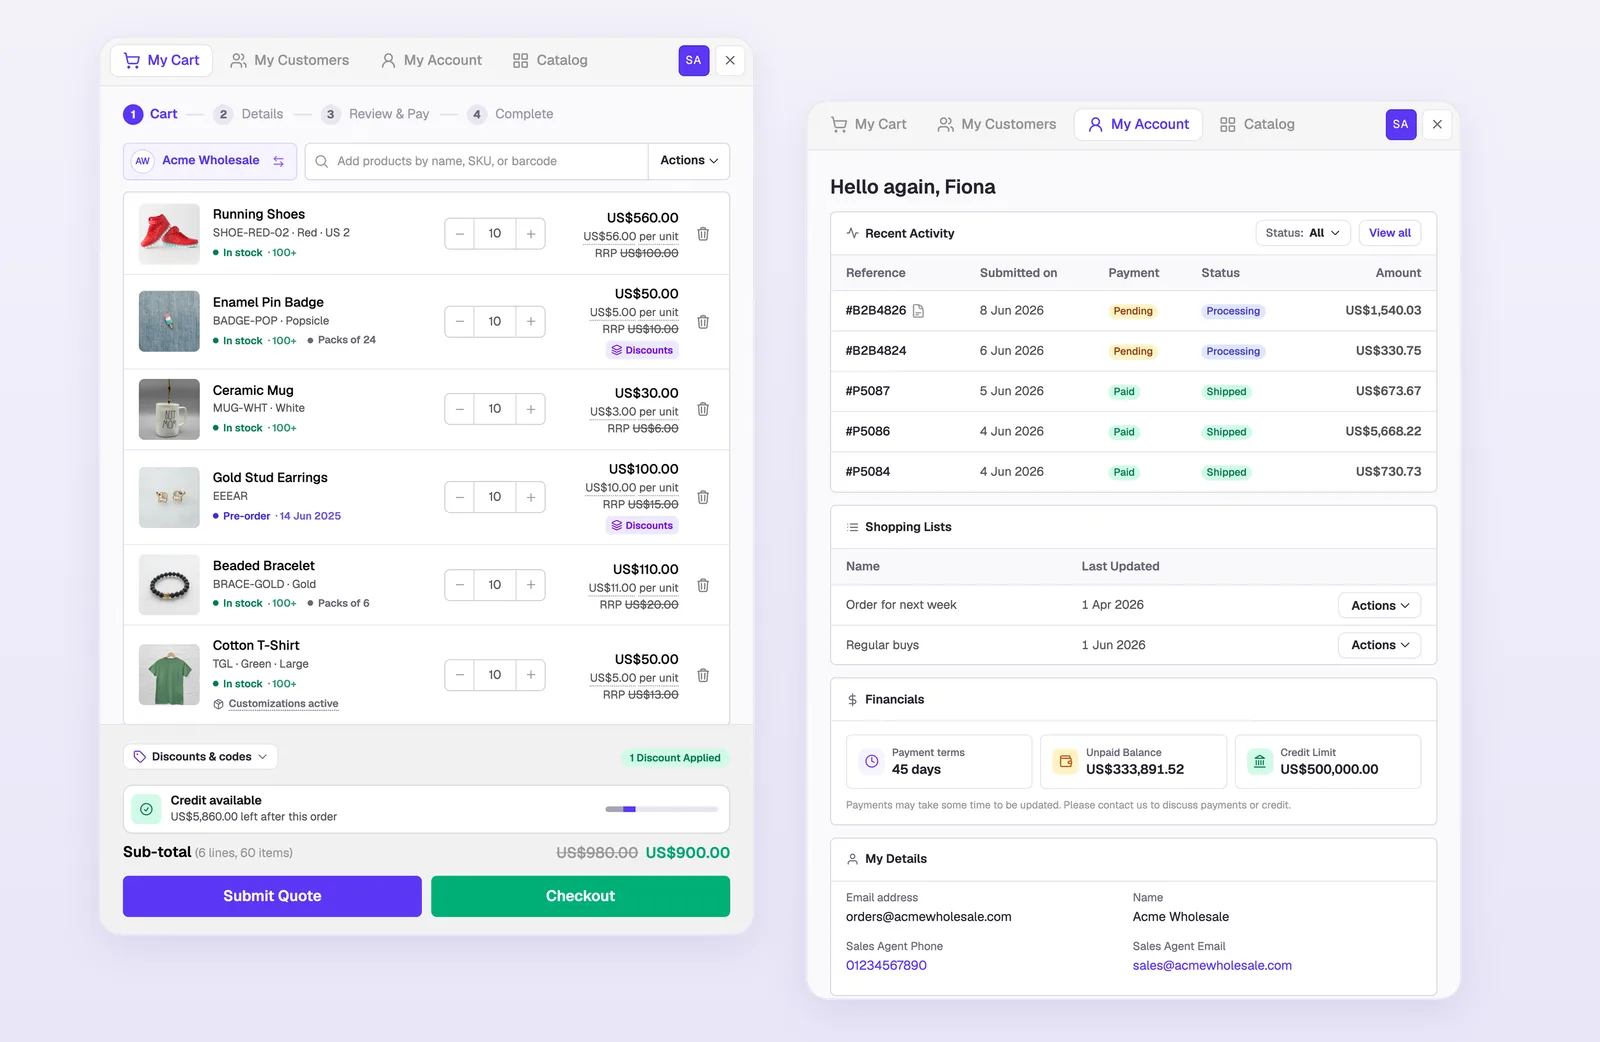
Task: Click View all recent activity
Action: (x=1390, y=233)
